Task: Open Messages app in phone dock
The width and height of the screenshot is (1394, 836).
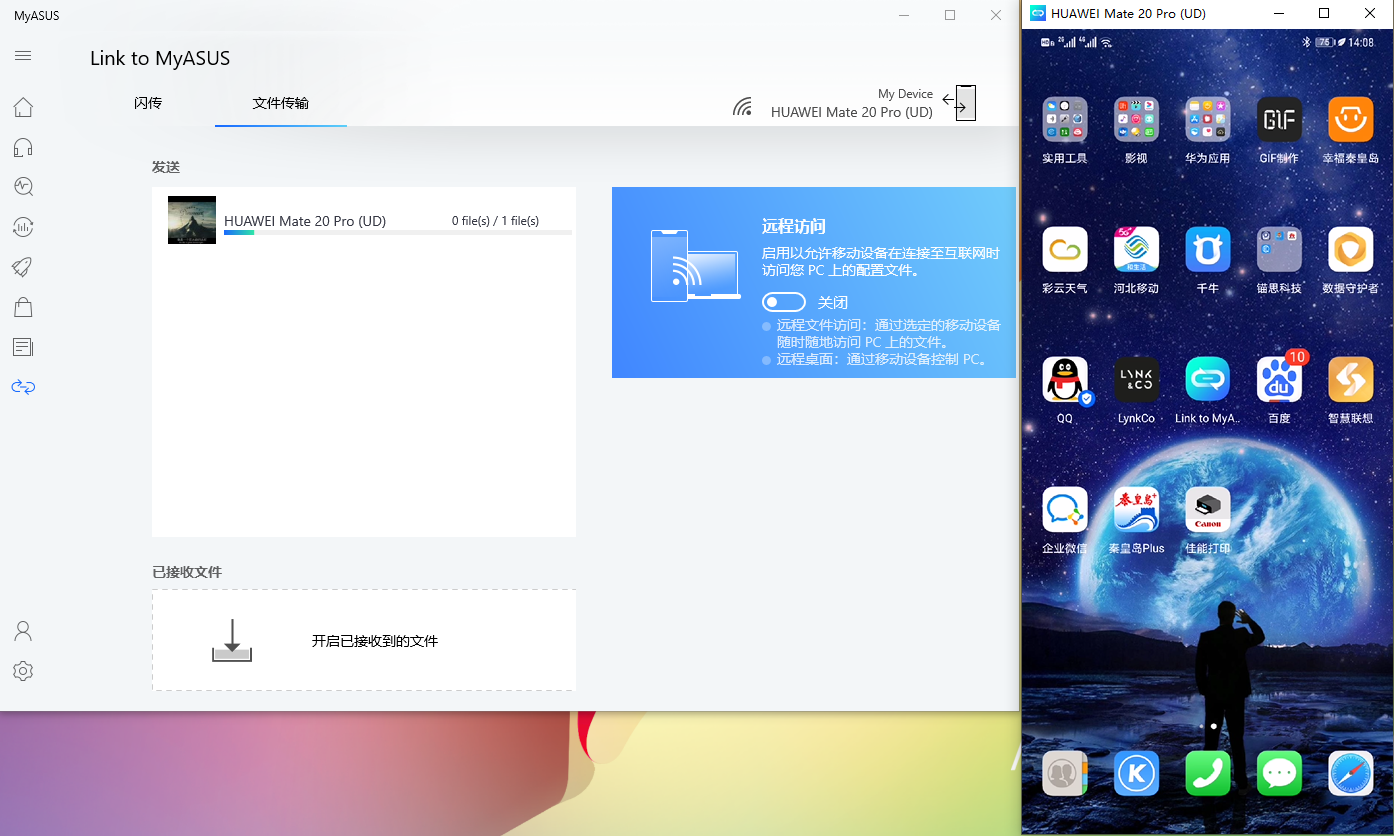Action: click(x=1279, y=773)
